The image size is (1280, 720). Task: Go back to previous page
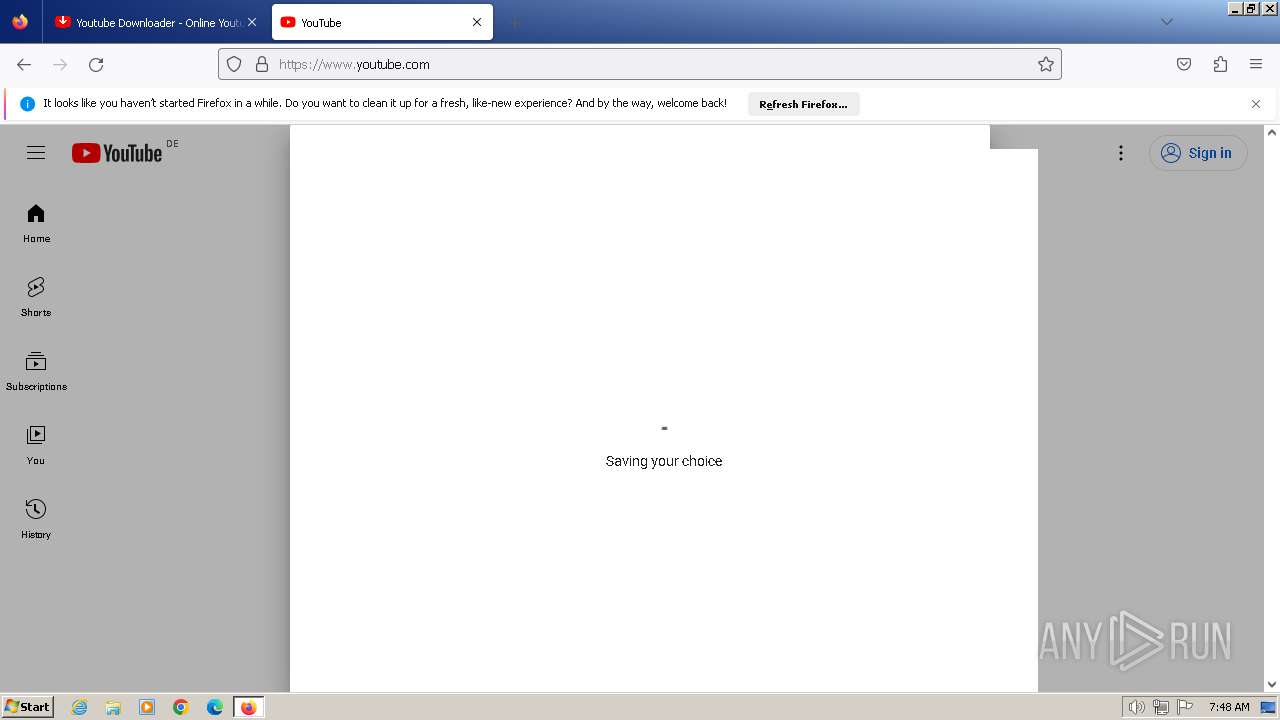coord(24,64)
